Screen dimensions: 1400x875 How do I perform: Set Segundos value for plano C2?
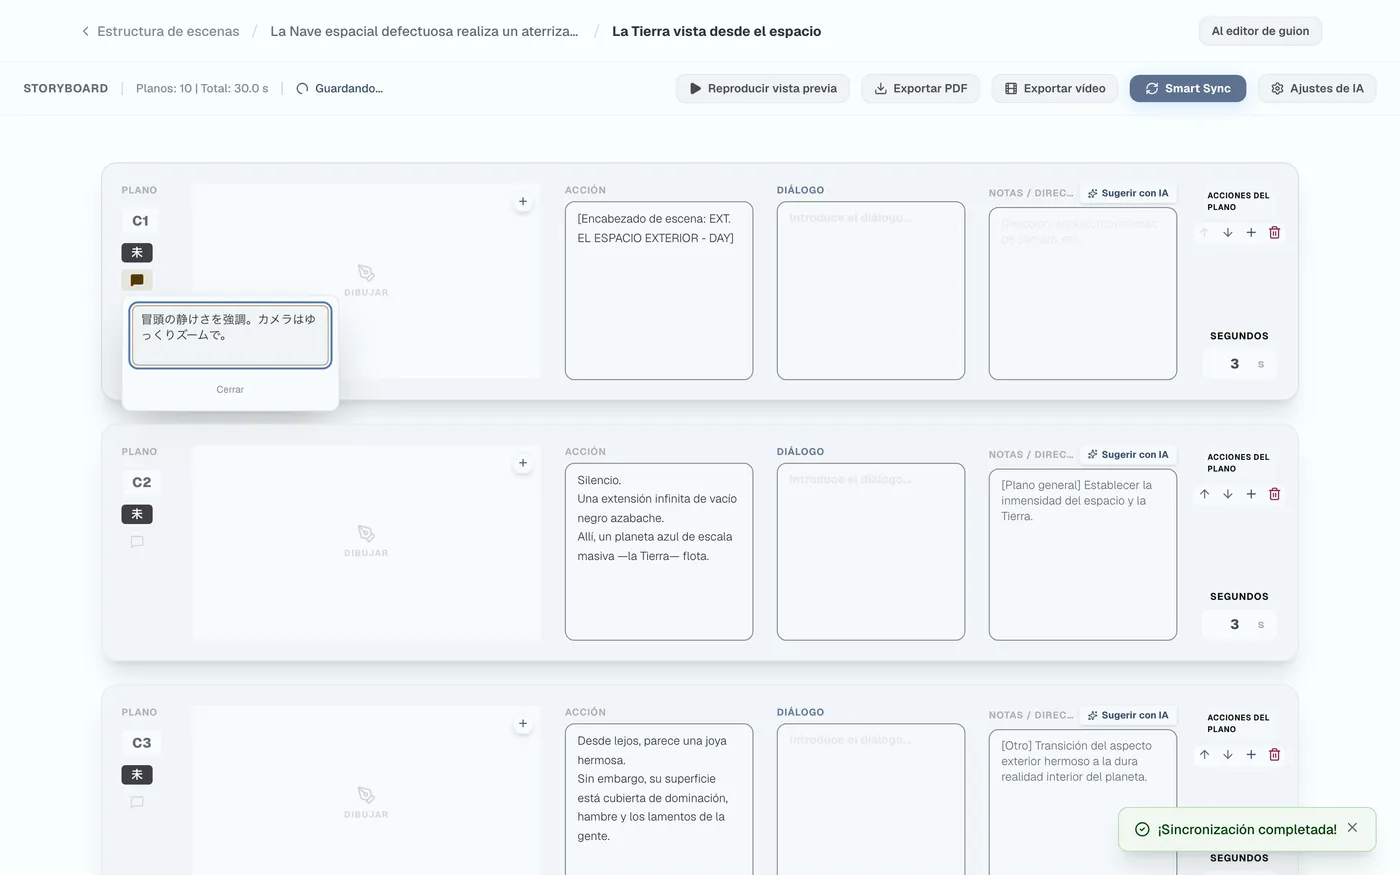pos(1239,624)
